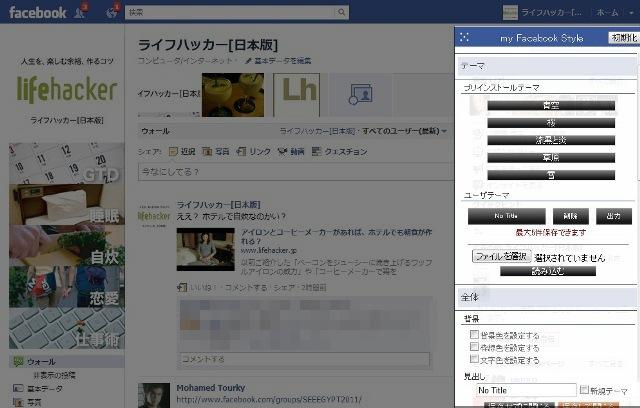Click the profile avatar in the top bar
640x408 pixels.
pyautogui.click(x=510, y=13)
